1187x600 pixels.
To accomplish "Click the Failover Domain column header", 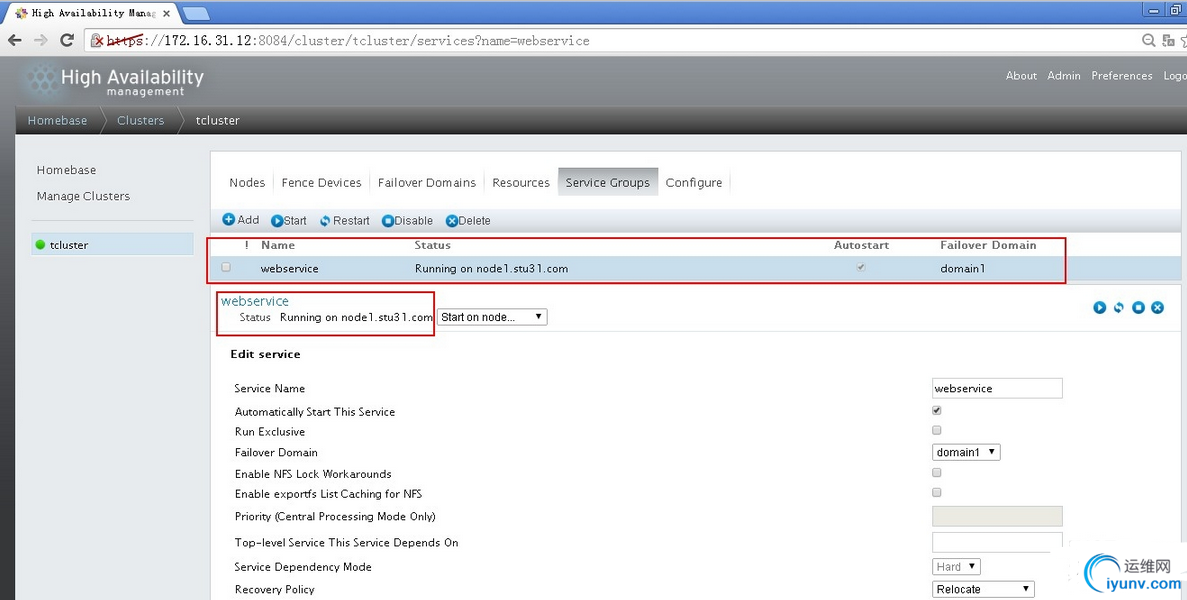I will [x=988, y=245].
